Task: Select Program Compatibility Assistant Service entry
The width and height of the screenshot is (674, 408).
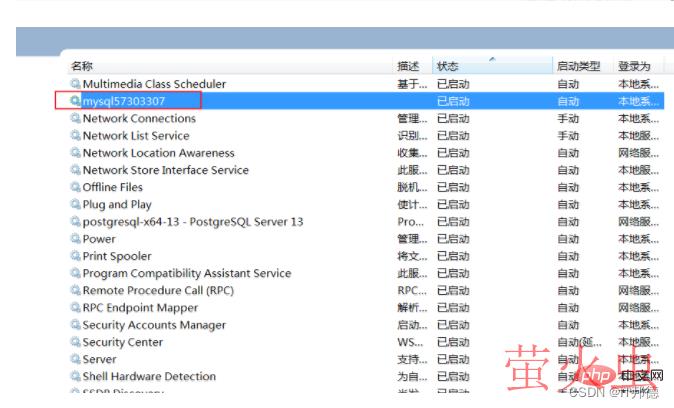Action: click(186, 273)
